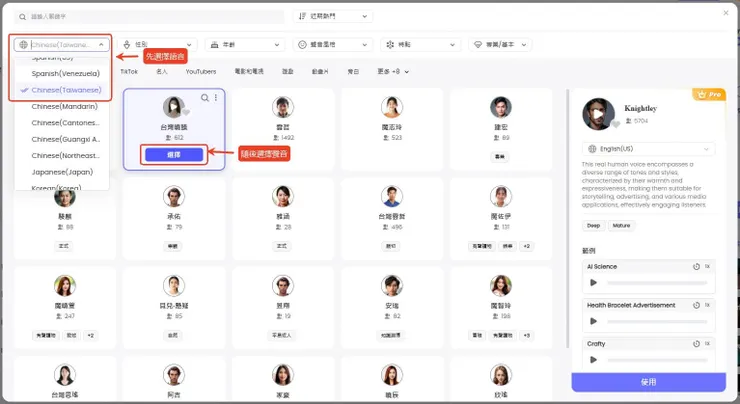Image resolution: width=740 pixels, height=404 pixels.
Task: Click the diamond Pro/Basic filter icon
Action: [x=478, y=44]
